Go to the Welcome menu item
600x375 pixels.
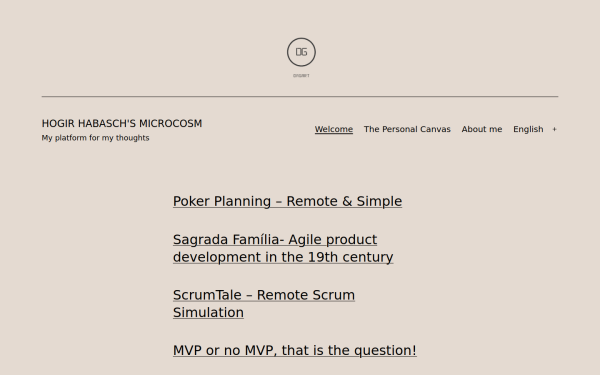click(x=334, y=129)
